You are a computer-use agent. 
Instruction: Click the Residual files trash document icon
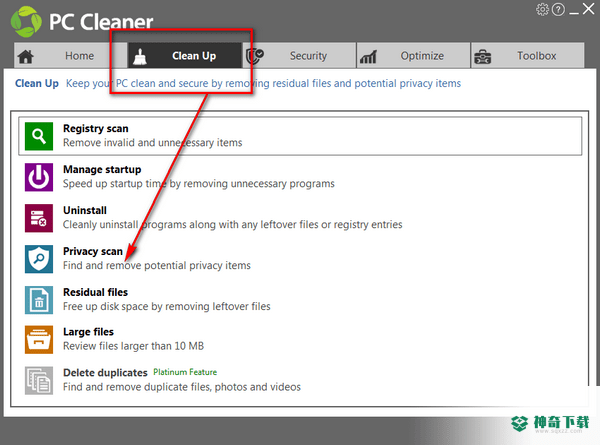39,300
